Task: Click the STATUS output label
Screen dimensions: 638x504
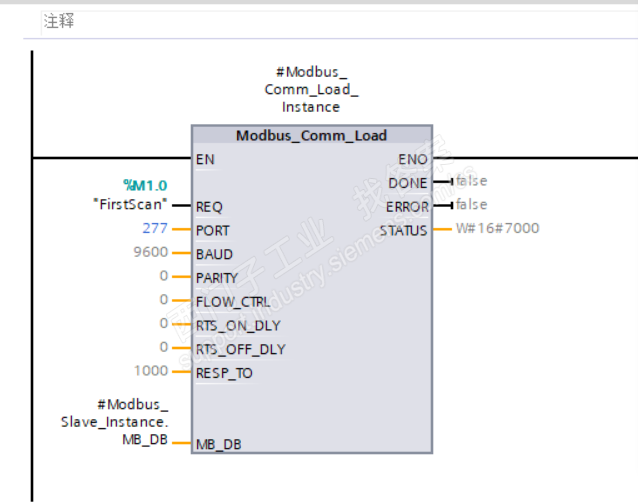Action: click(404, 231)
